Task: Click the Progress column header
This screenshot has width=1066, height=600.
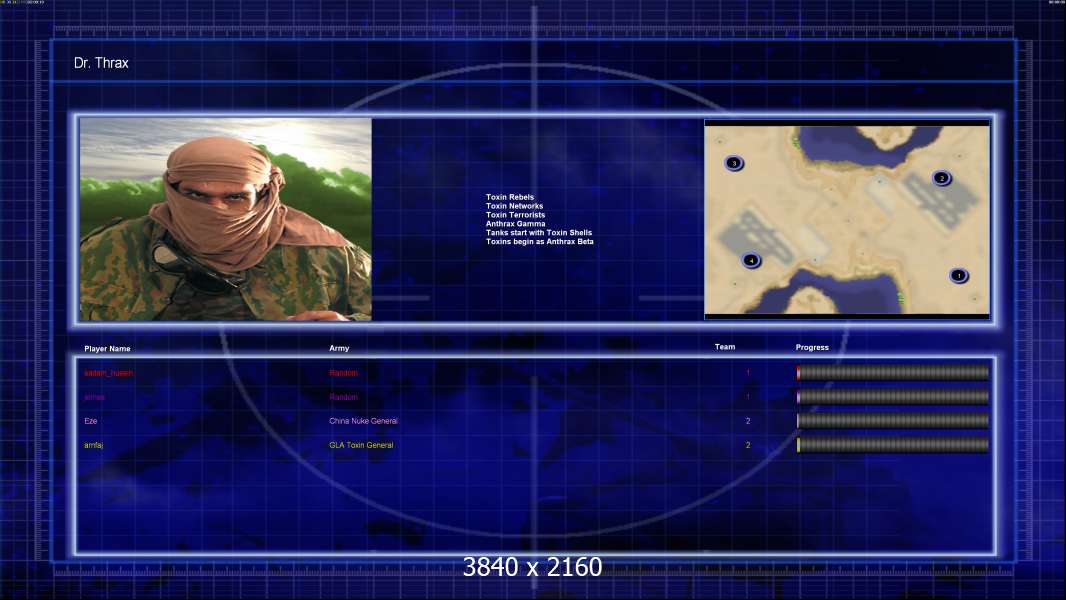Action: [812, 347]
